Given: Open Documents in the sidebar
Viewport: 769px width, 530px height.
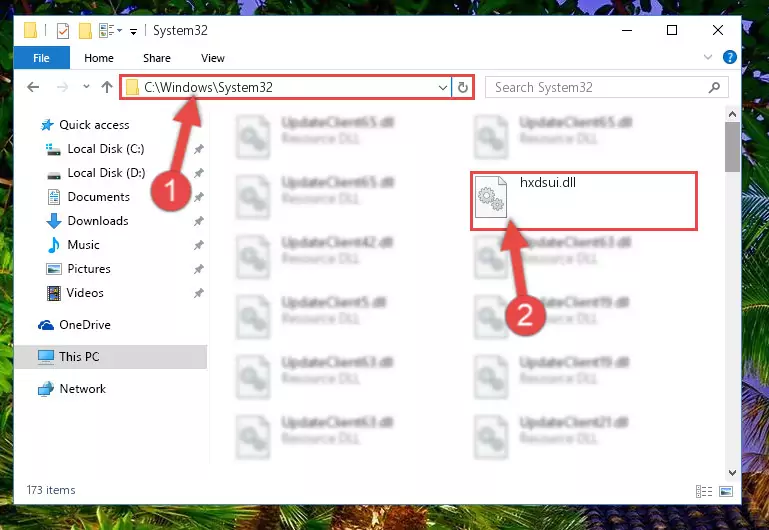Looking at the screenshot, I should (x=99, y=197).
